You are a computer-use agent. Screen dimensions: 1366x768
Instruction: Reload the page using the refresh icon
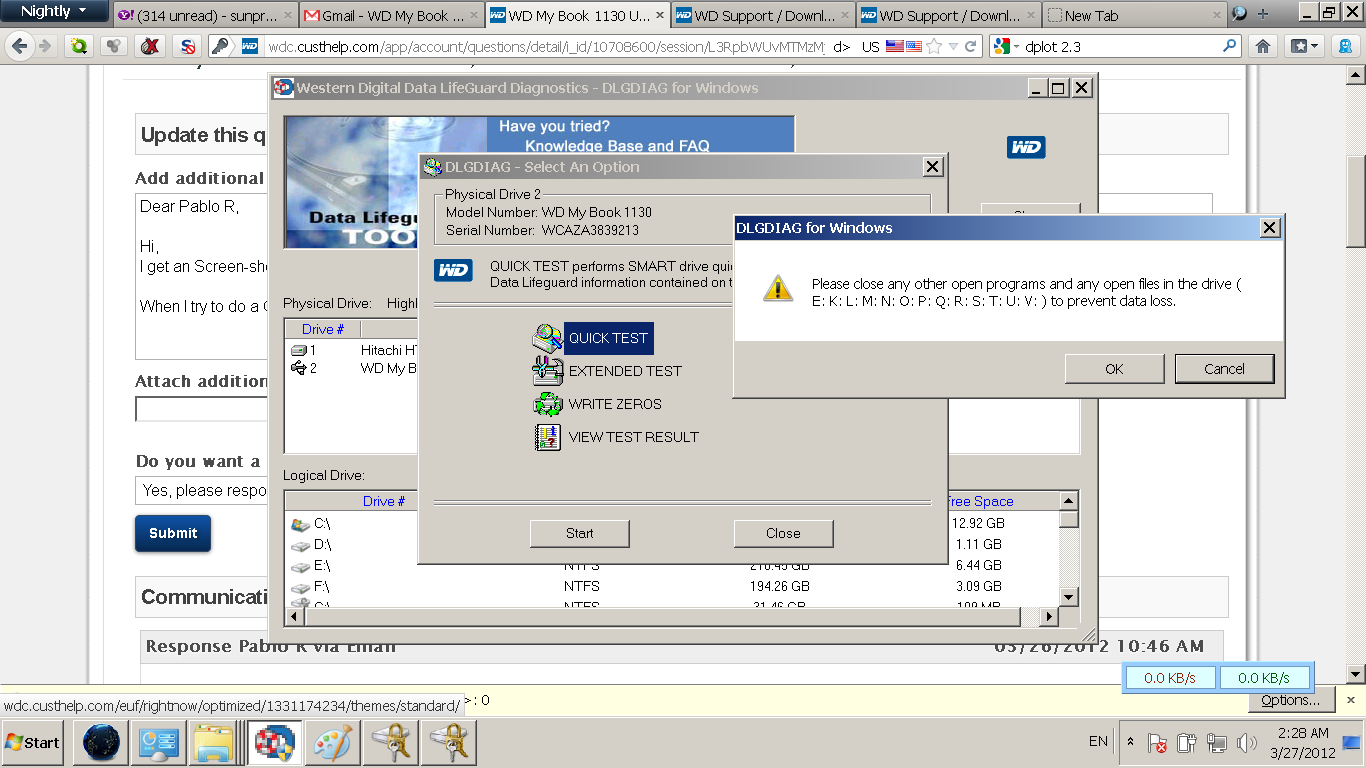point(970,46)
